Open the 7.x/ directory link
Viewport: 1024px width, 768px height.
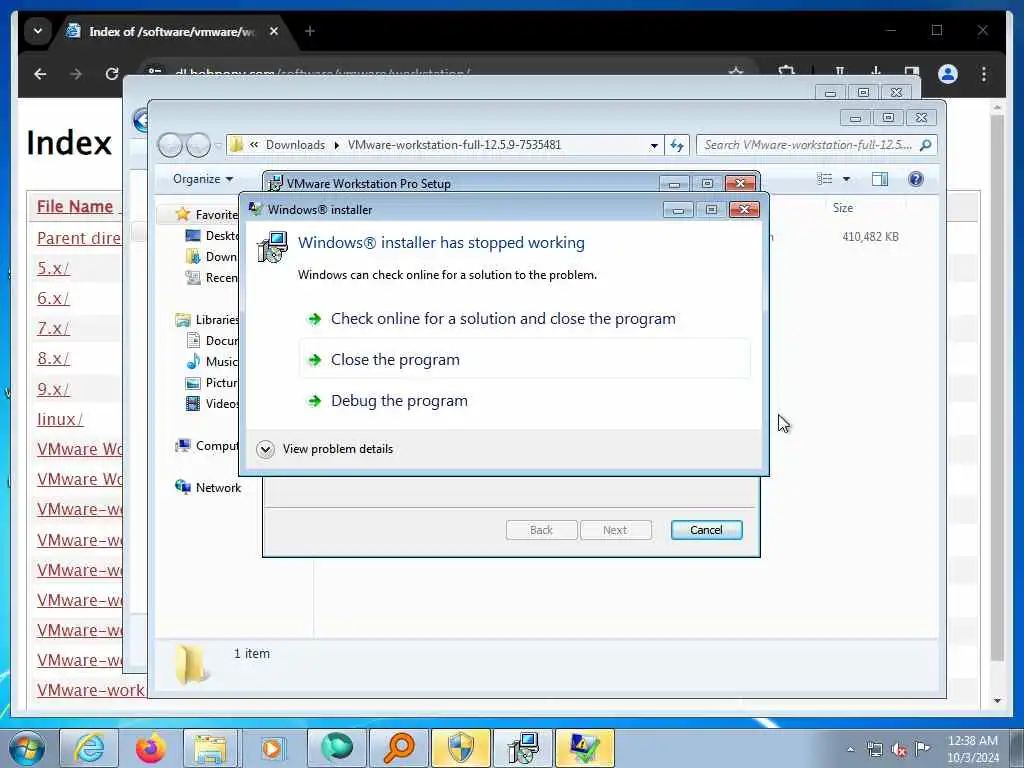click(x=53, y=328)
